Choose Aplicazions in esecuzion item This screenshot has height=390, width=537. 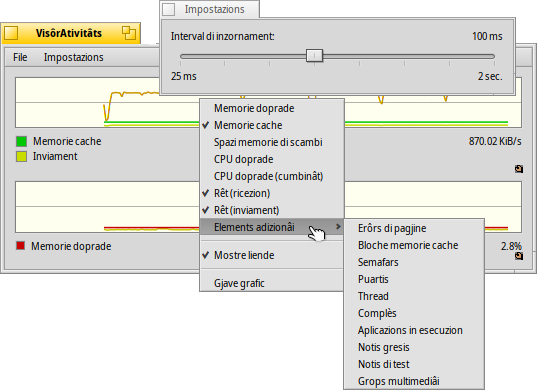click(x=414, y=330)
